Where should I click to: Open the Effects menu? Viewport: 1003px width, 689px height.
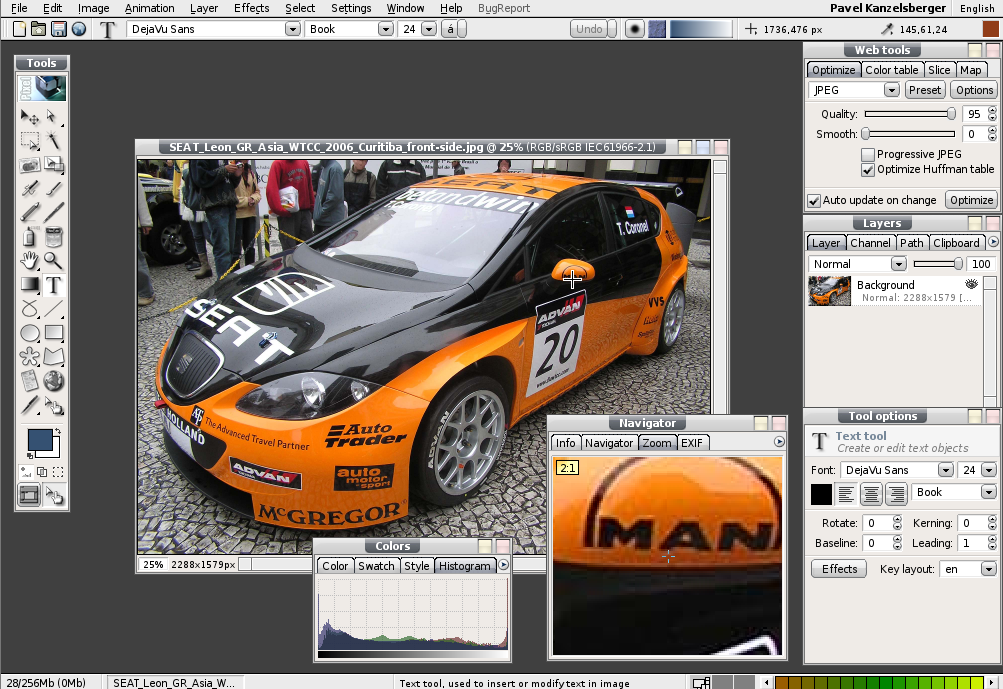click(251, 8)
